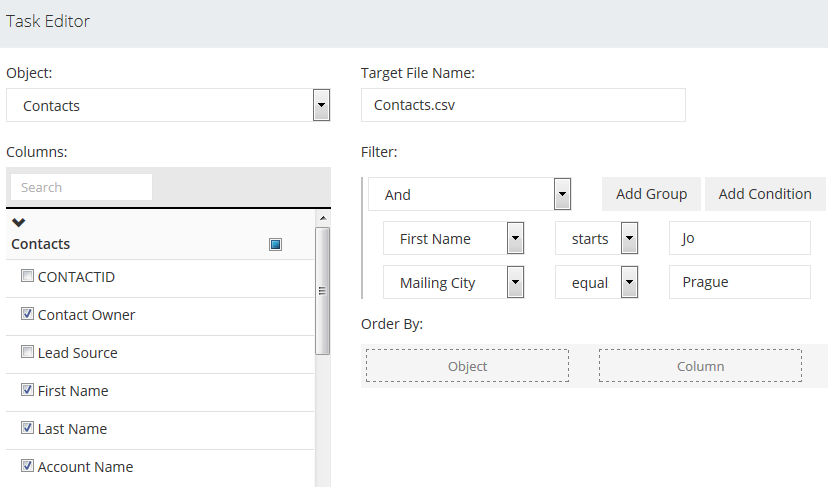This screenshot has width=828, height=487.
Task: Uncheck the First Name column checkbox
Action: (x=27, y=391)
